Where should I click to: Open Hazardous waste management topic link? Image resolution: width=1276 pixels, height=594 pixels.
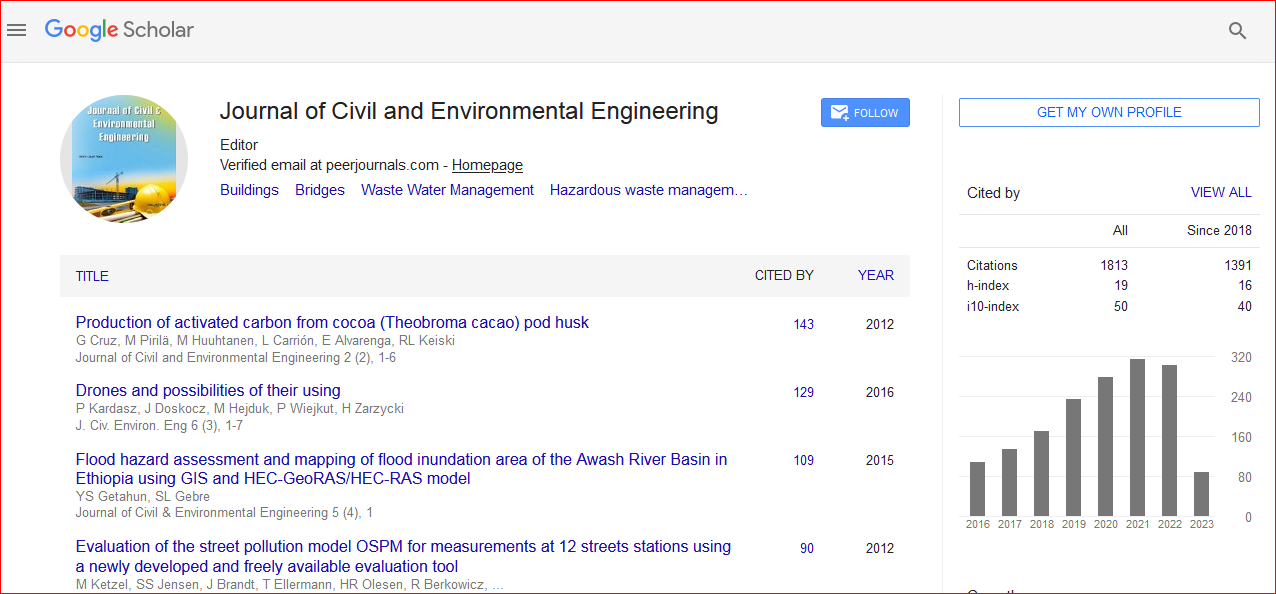pos(648,190)
